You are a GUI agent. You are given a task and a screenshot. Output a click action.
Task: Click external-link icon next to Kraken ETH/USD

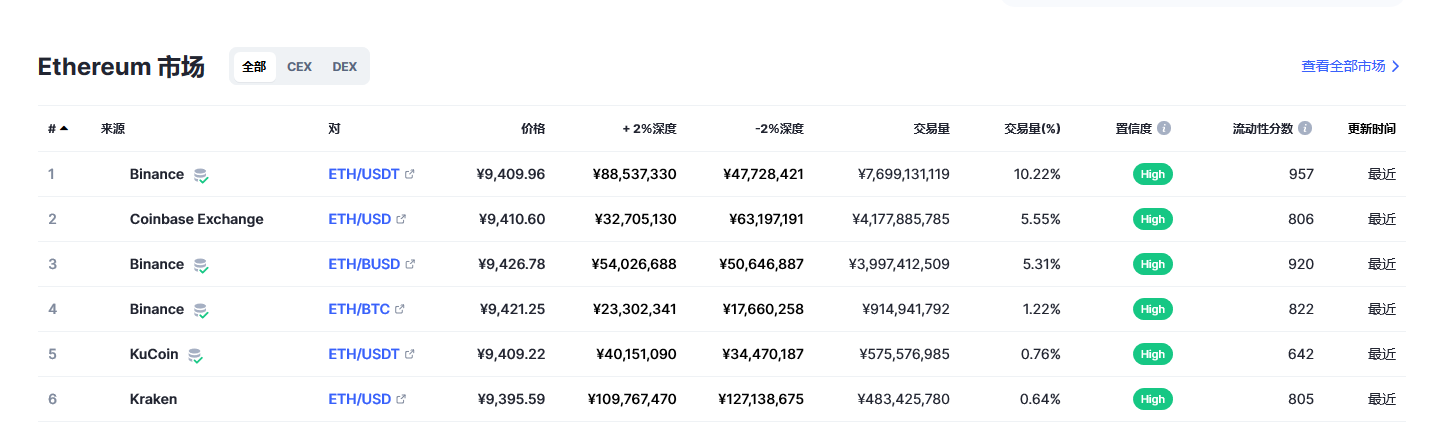[401, 399]
